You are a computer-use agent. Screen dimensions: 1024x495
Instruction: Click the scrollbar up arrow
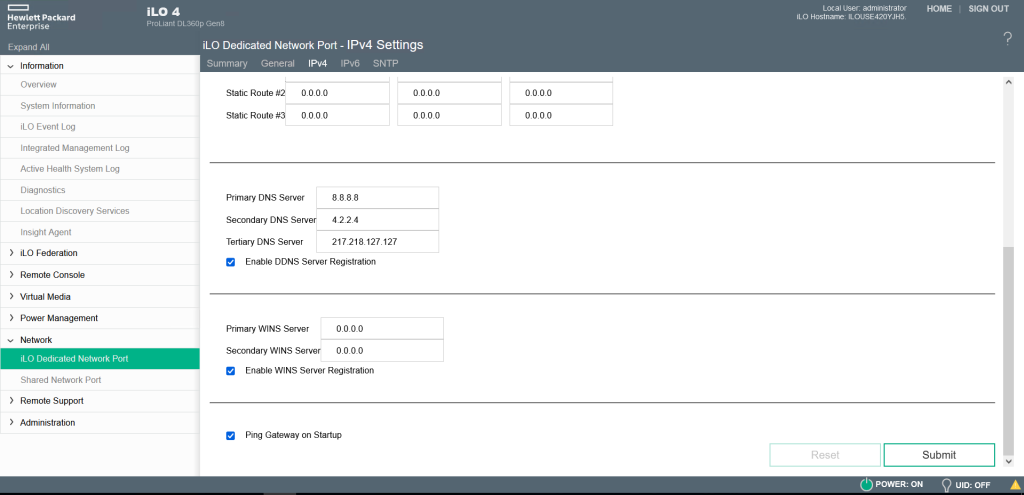click(1009, 82)
